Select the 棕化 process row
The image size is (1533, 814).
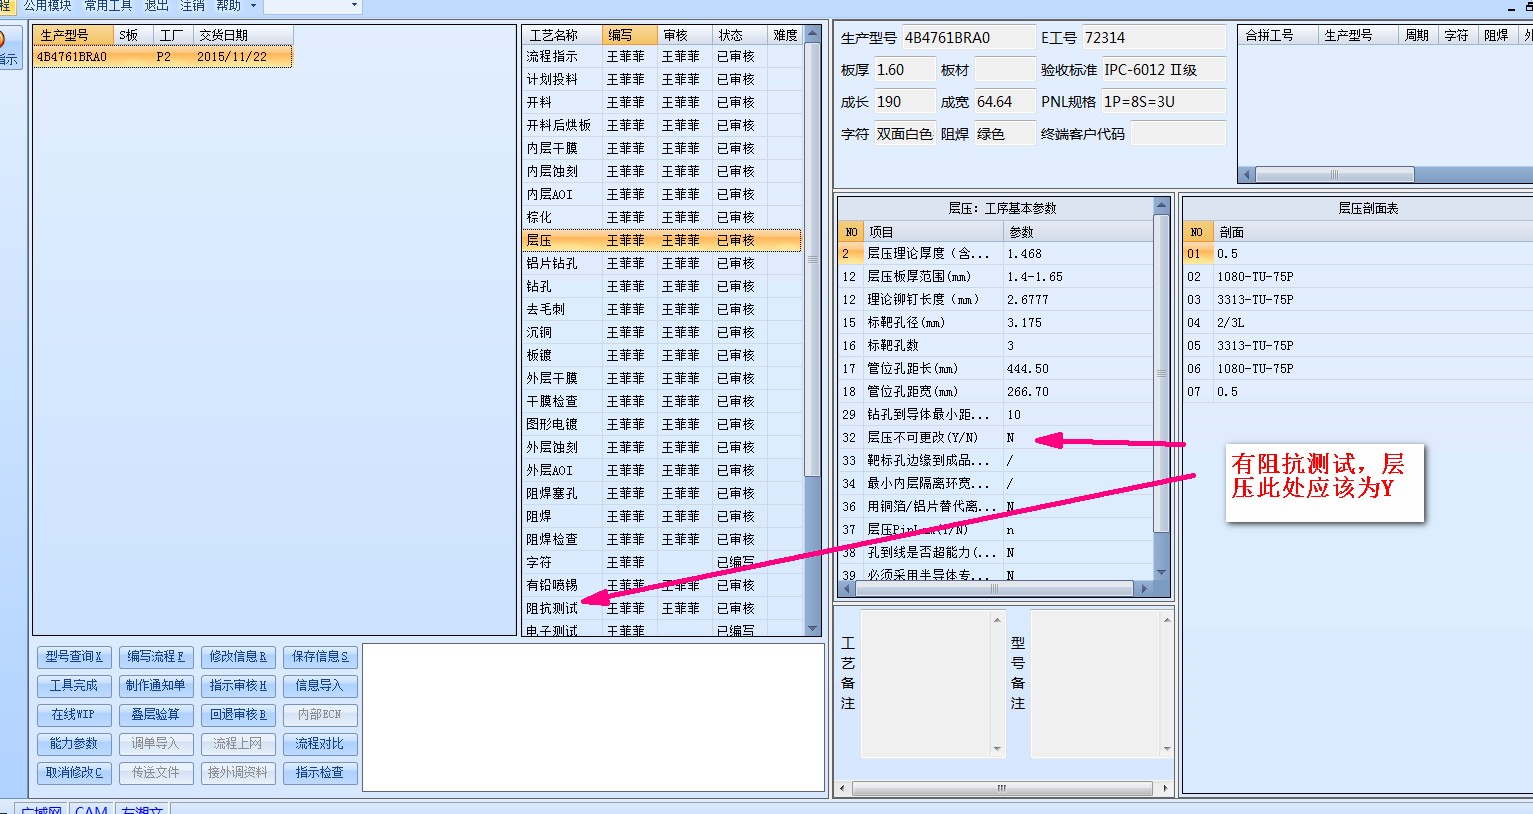(662, 217)
